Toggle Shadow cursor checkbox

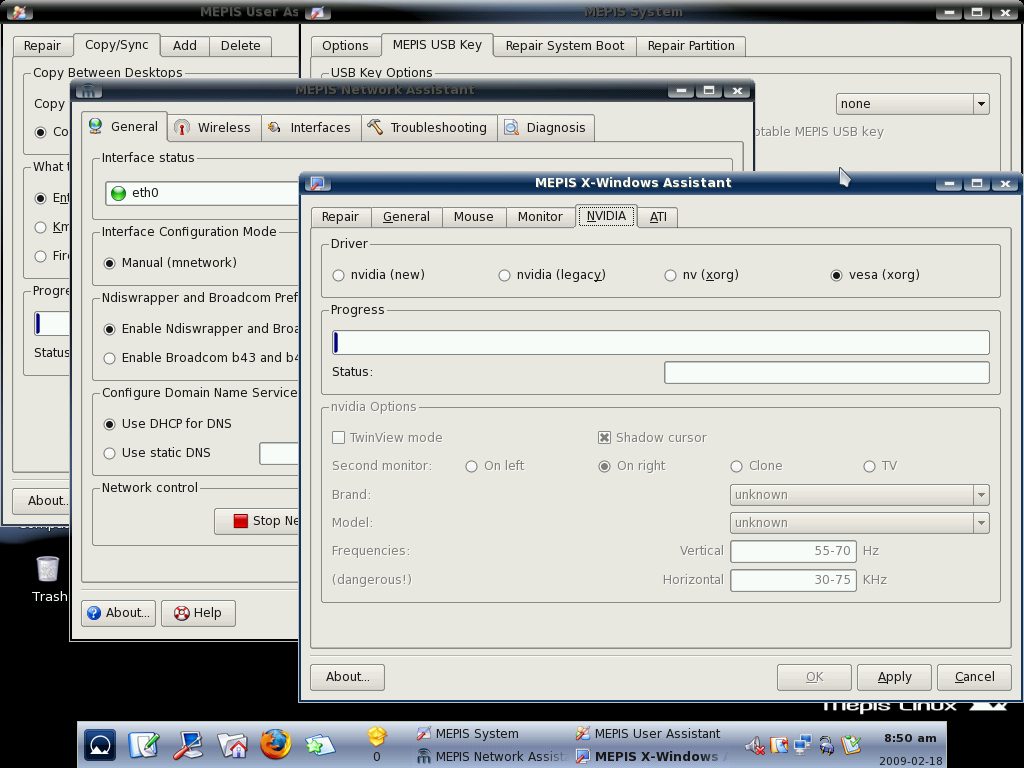tap(652, 438)
